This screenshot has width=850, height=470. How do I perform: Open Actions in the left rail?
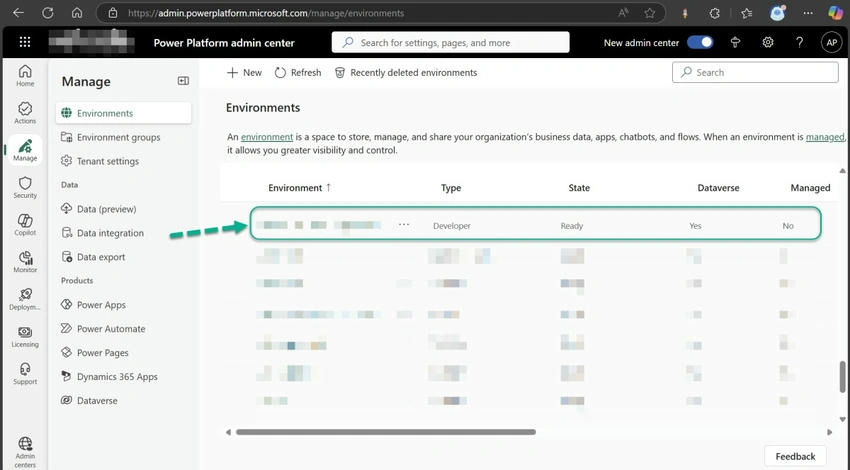pos(25,113)
